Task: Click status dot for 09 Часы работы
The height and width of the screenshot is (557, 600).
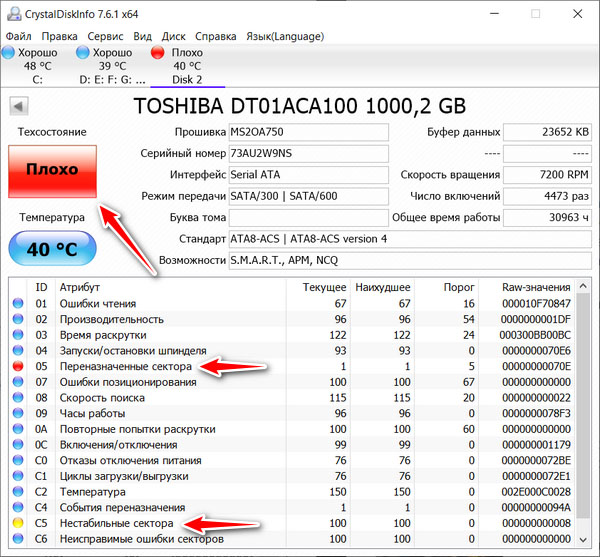Action: tap(18, 413)
